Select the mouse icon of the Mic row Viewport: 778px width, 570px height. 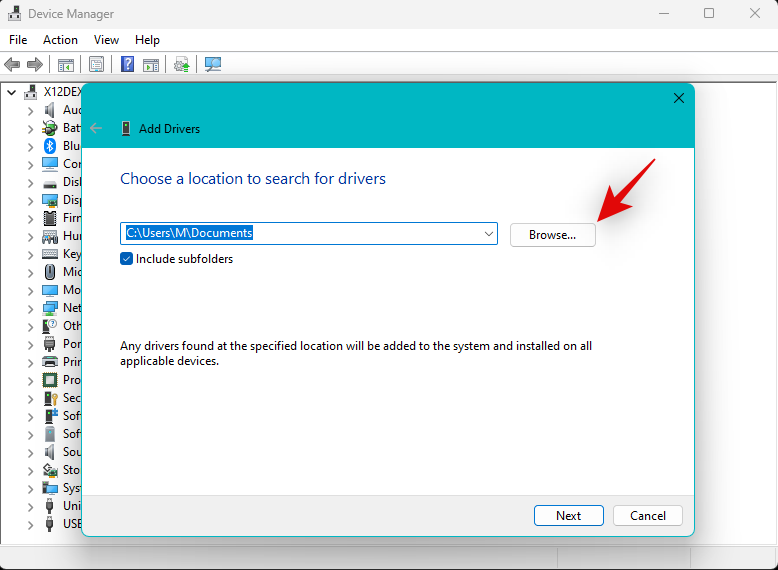(50, 272)
